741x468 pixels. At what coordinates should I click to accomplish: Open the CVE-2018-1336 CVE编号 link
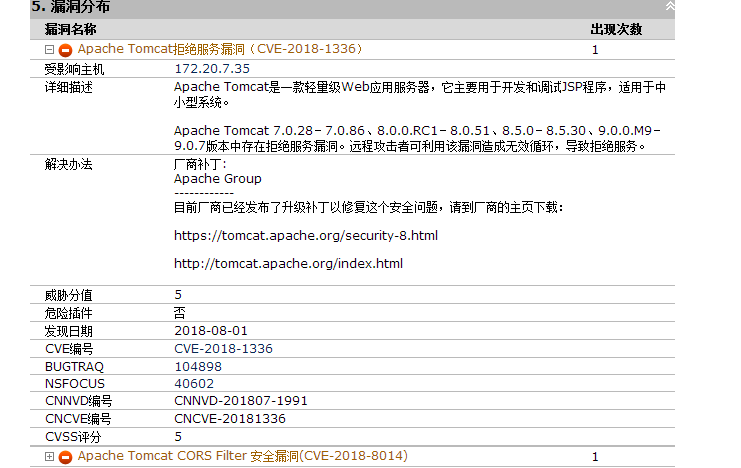(x=224, y=348)
